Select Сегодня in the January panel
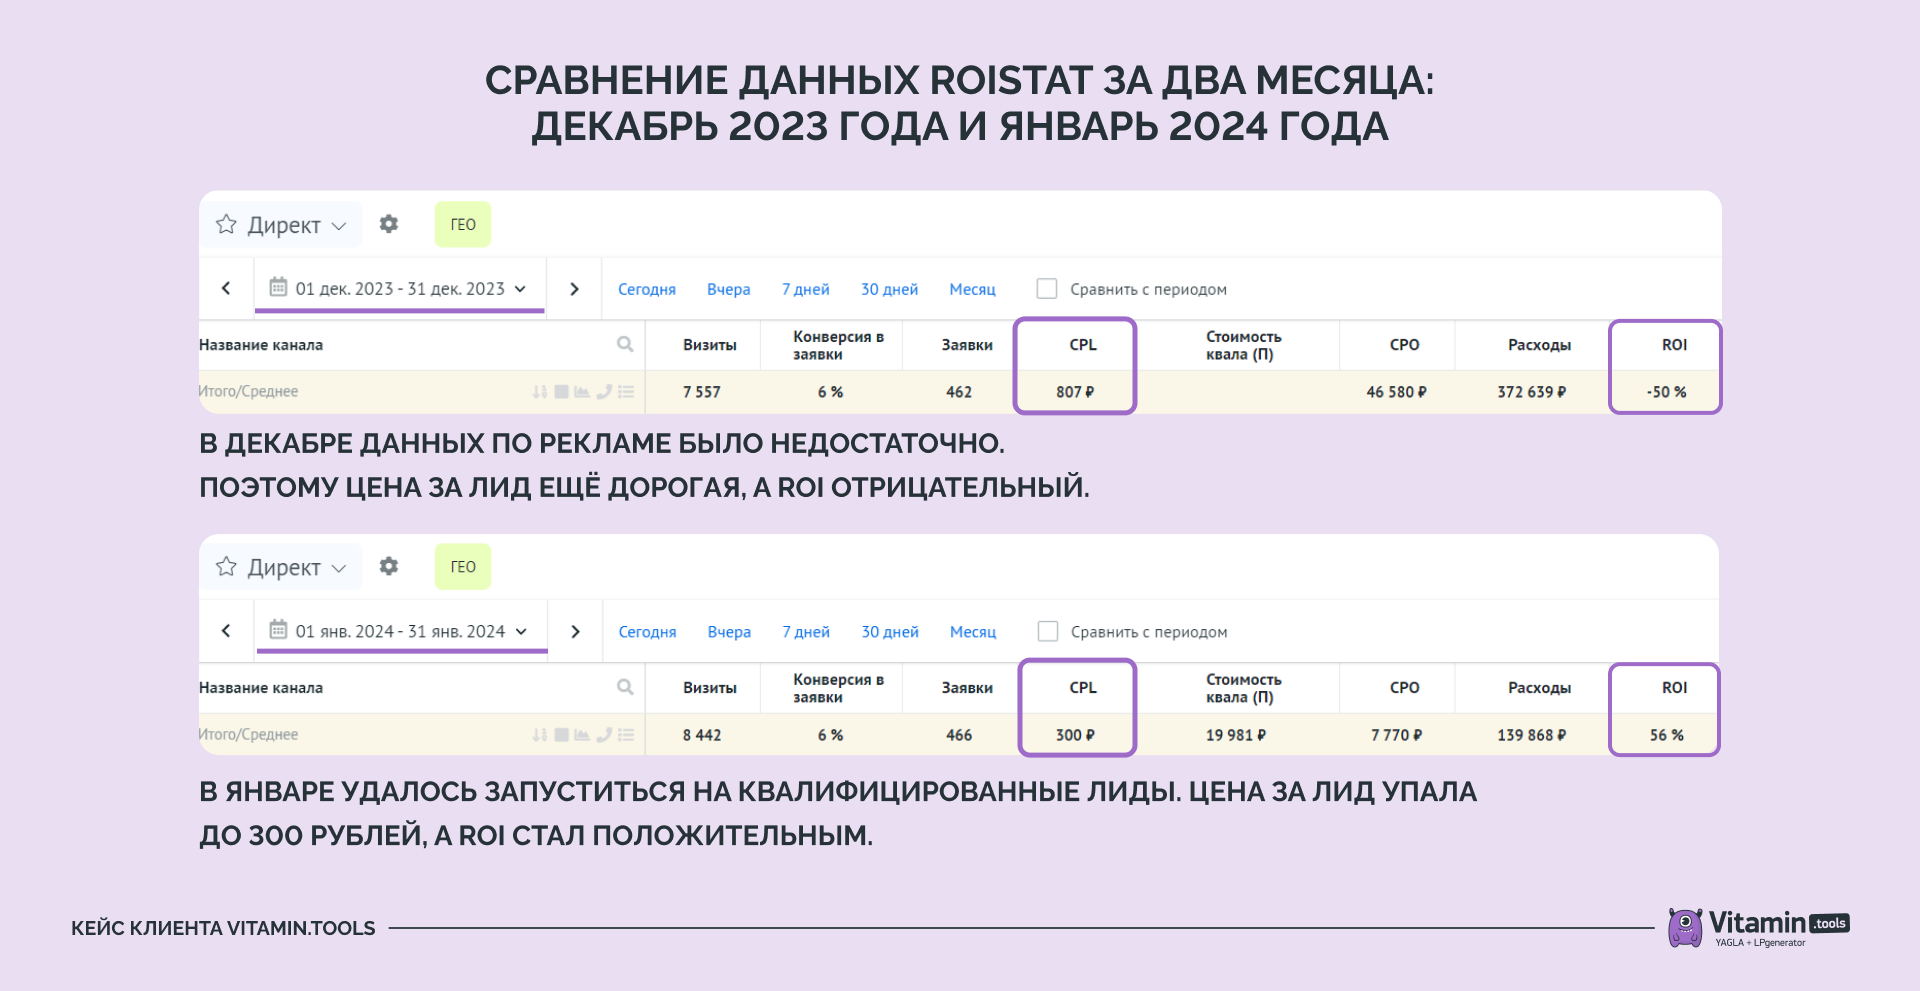Screen dimensions: 1920x991 [647, 632]
